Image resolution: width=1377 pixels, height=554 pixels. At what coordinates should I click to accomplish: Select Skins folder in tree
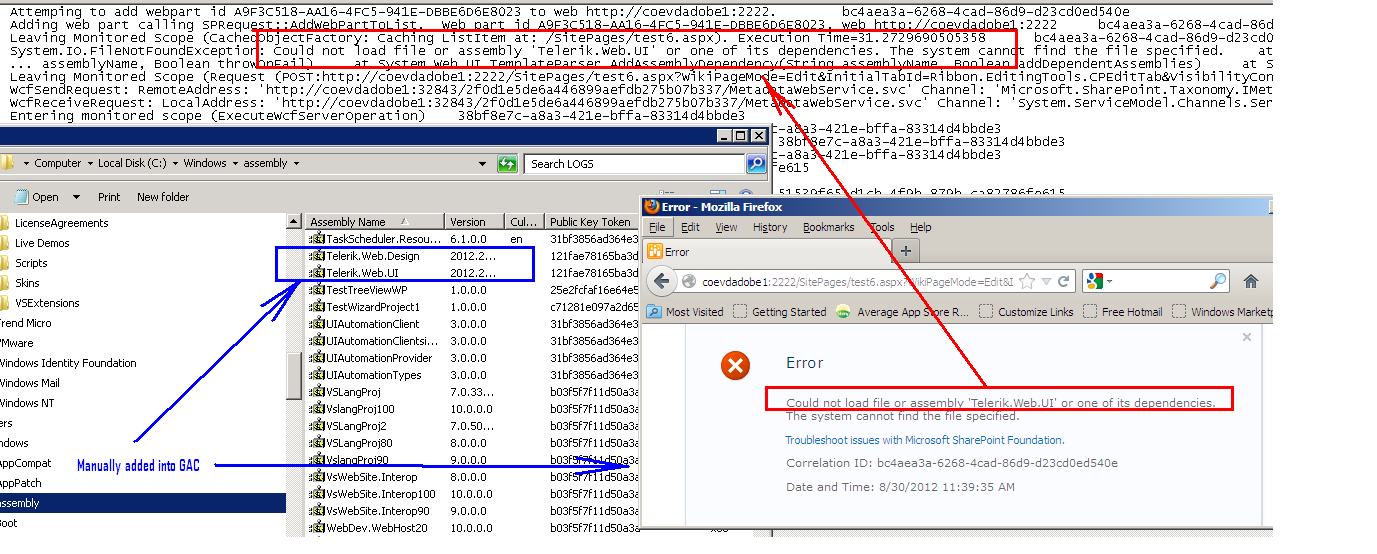(x=27, y=283)
